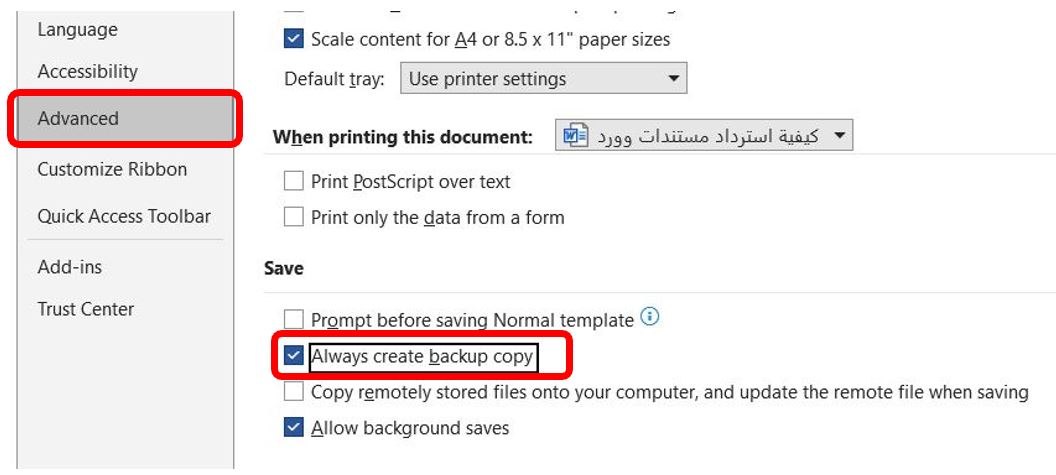Open the Trust Center category
1056x475 pixels.
(x=86, y=309)
